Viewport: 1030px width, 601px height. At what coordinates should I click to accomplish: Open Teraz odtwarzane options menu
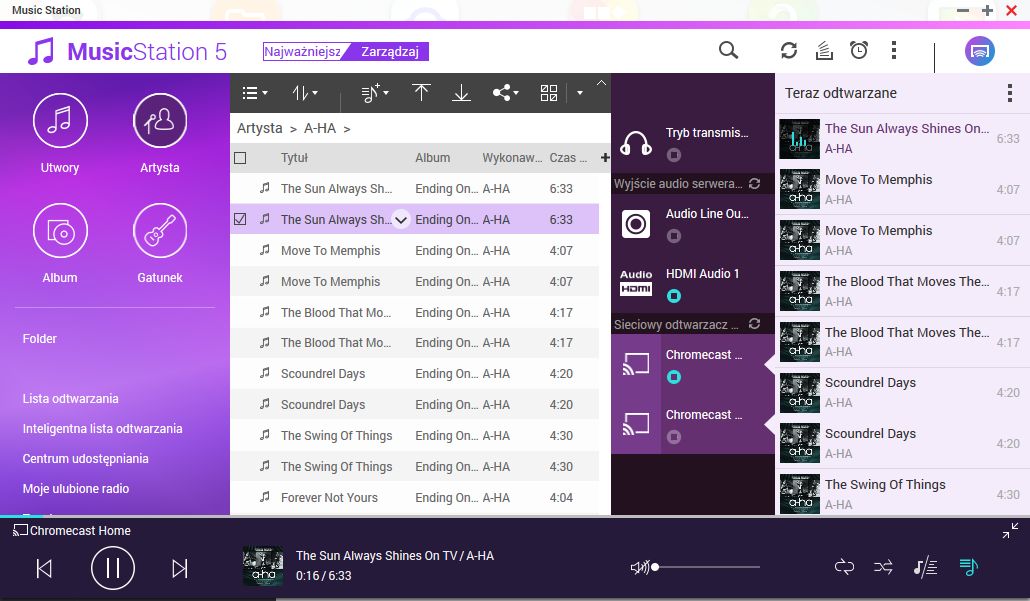pyautogui.click(x=1010, y=93)
